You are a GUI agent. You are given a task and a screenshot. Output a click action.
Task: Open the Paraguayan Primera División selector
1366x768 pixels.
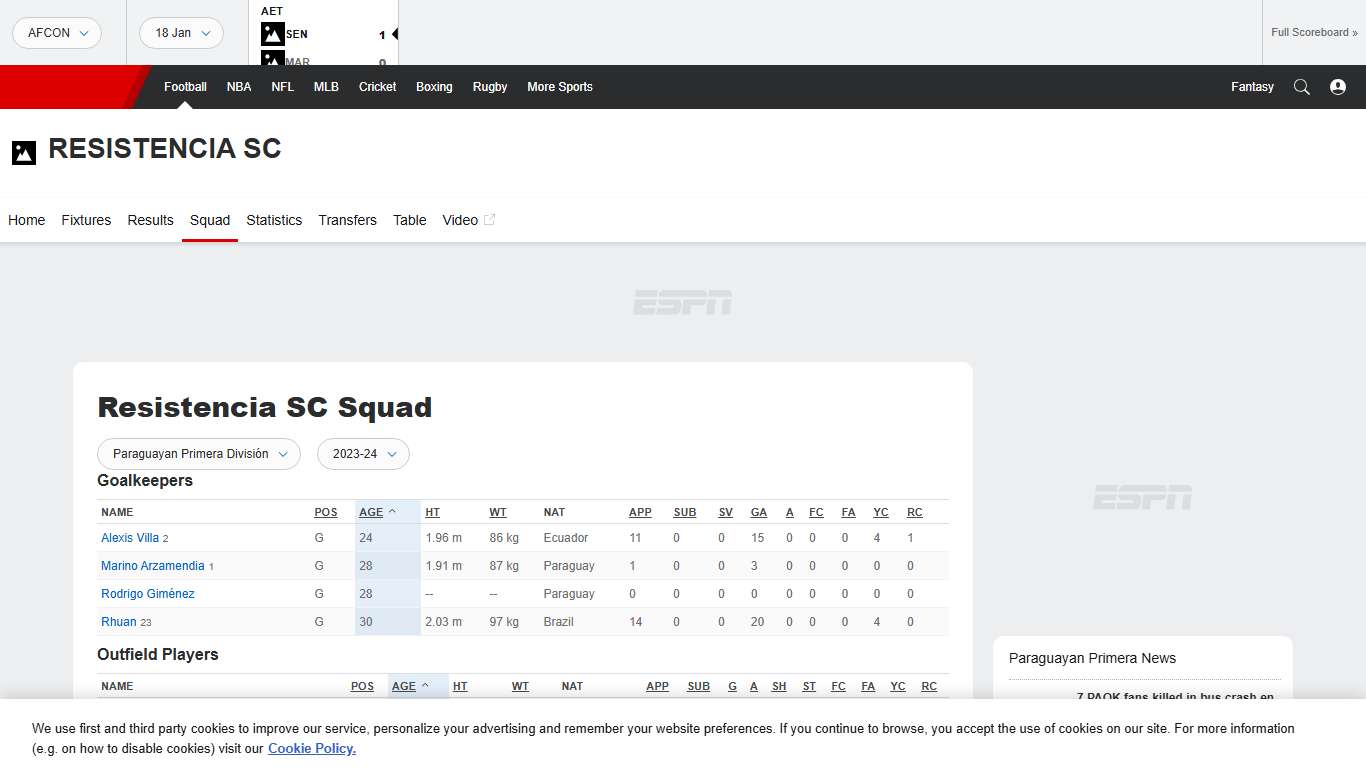(198, 454)
